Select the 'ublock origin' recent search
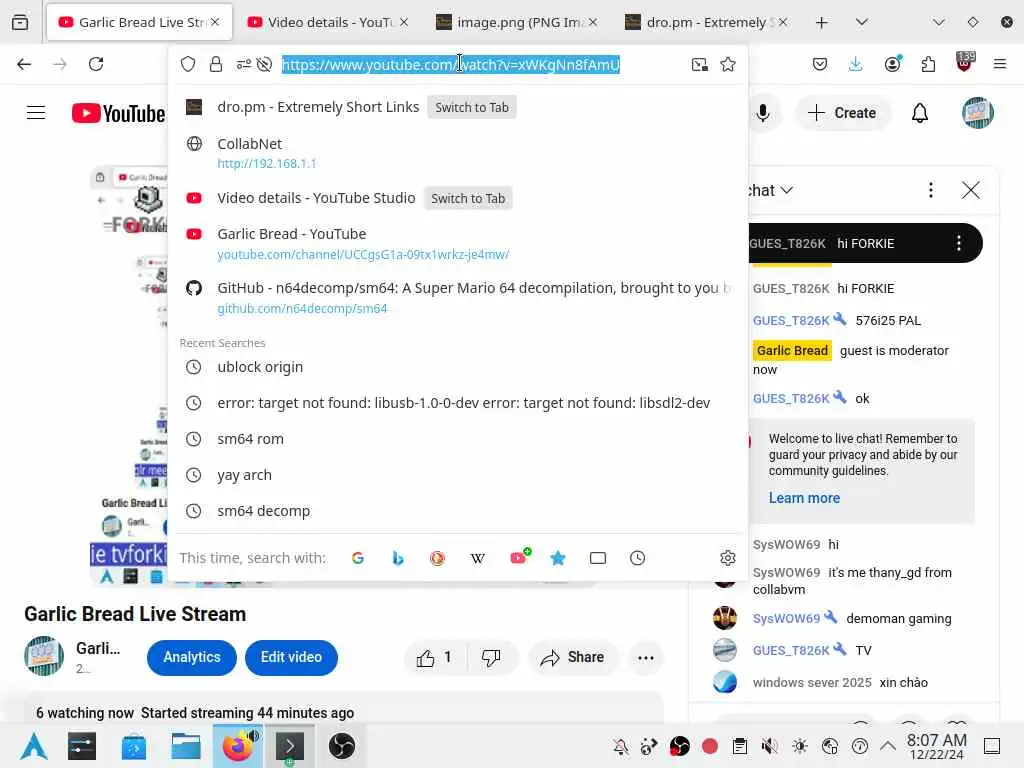Image resolution: width=1024 pixels, height=768 pixels. pyautogui.click(x=457, y=367)
